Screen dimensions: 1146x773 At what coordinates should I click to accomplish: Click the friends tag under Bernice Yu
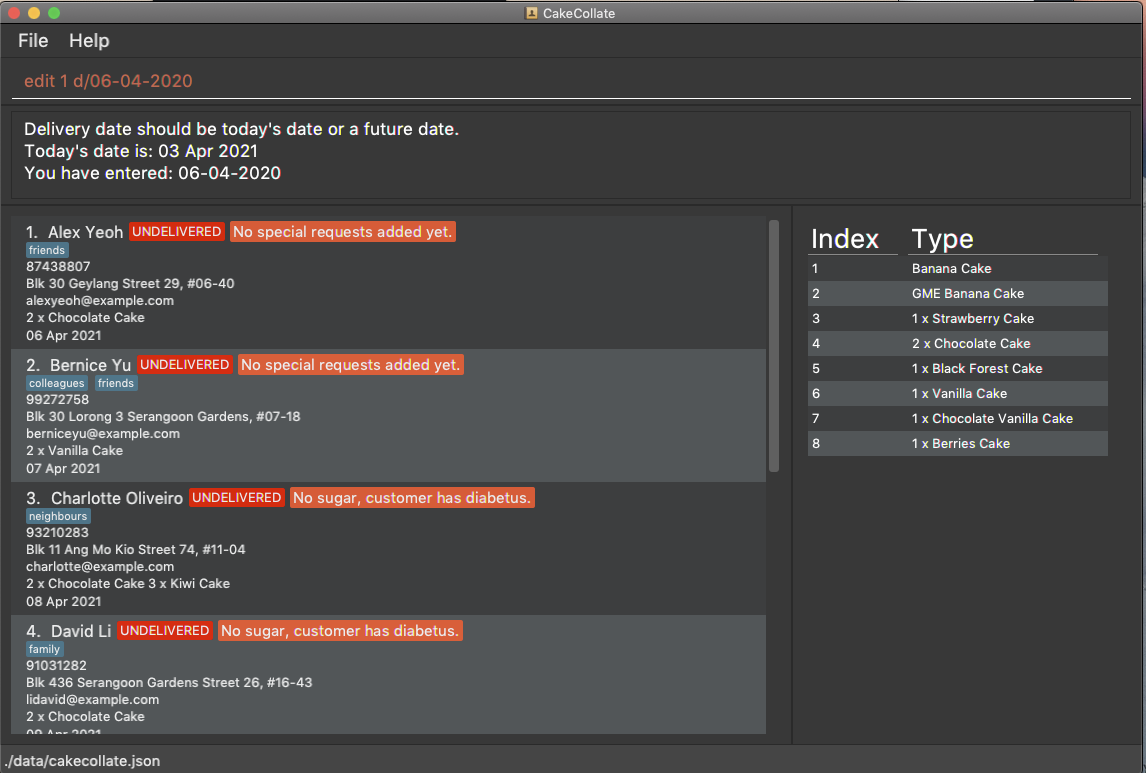115,383
